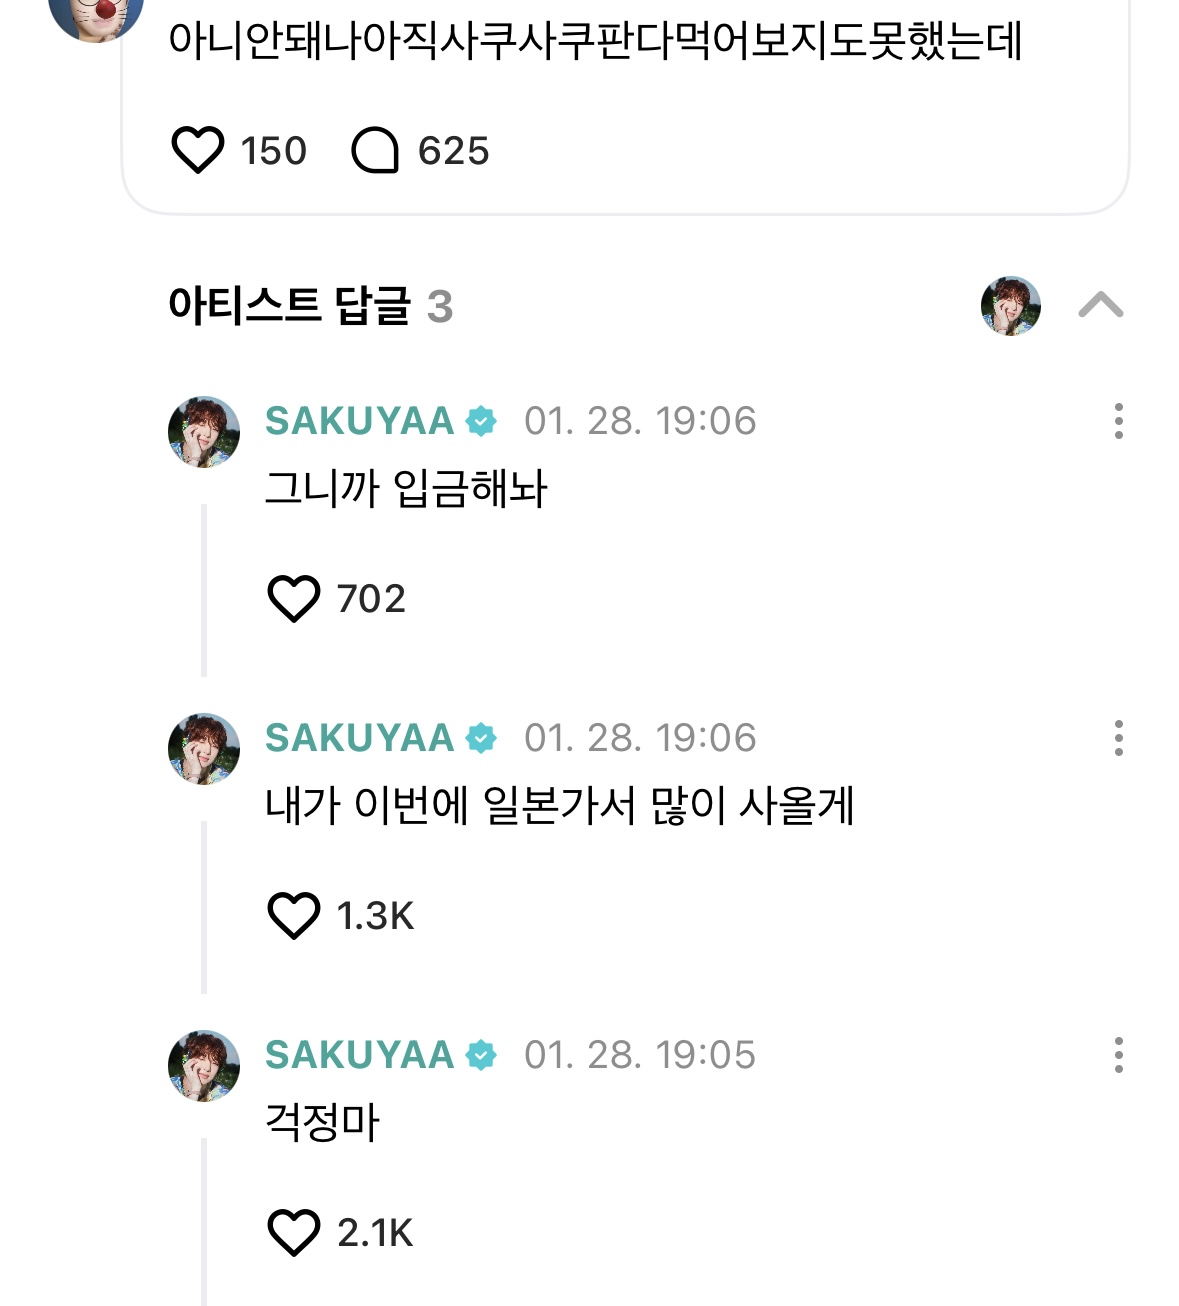The image size is (1179, 1306).
Task: Tap the verified badge on the first reply
Action: click(481, 422)
